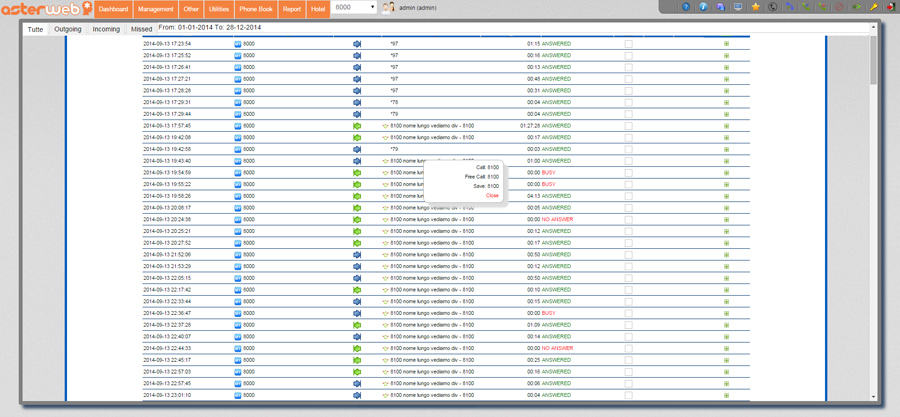Click blue outgoing arrow icon of 22:36:47 call
The image size is (900, 417).
point(356,313)
